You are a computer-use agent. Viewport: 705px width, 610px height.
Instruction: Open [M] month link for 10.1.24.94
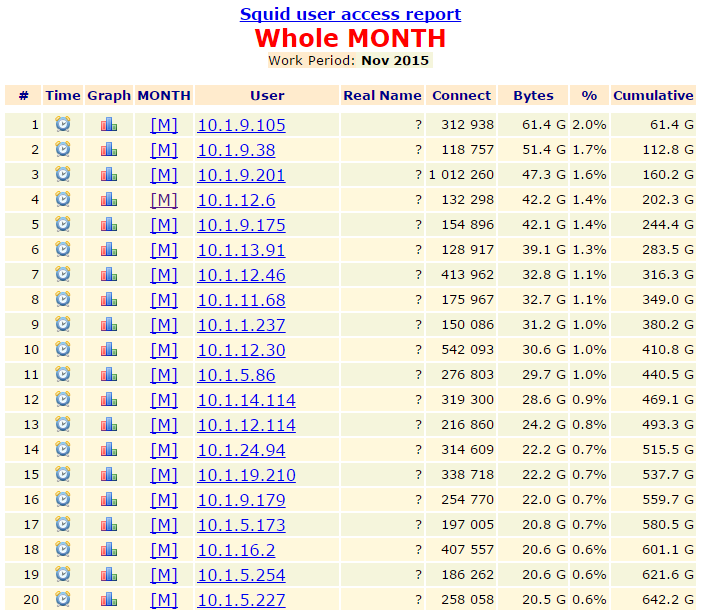pos(164,450)
